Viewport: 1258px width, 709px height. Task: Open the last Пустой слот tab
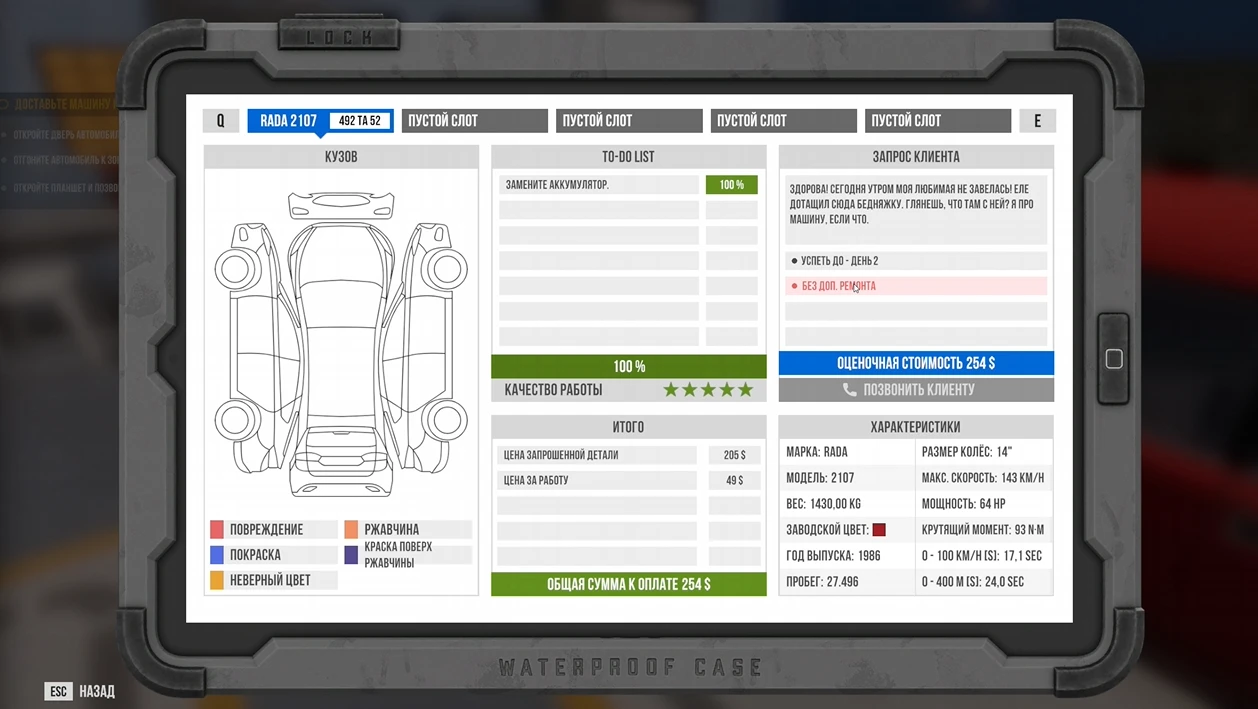coord(937,121)
